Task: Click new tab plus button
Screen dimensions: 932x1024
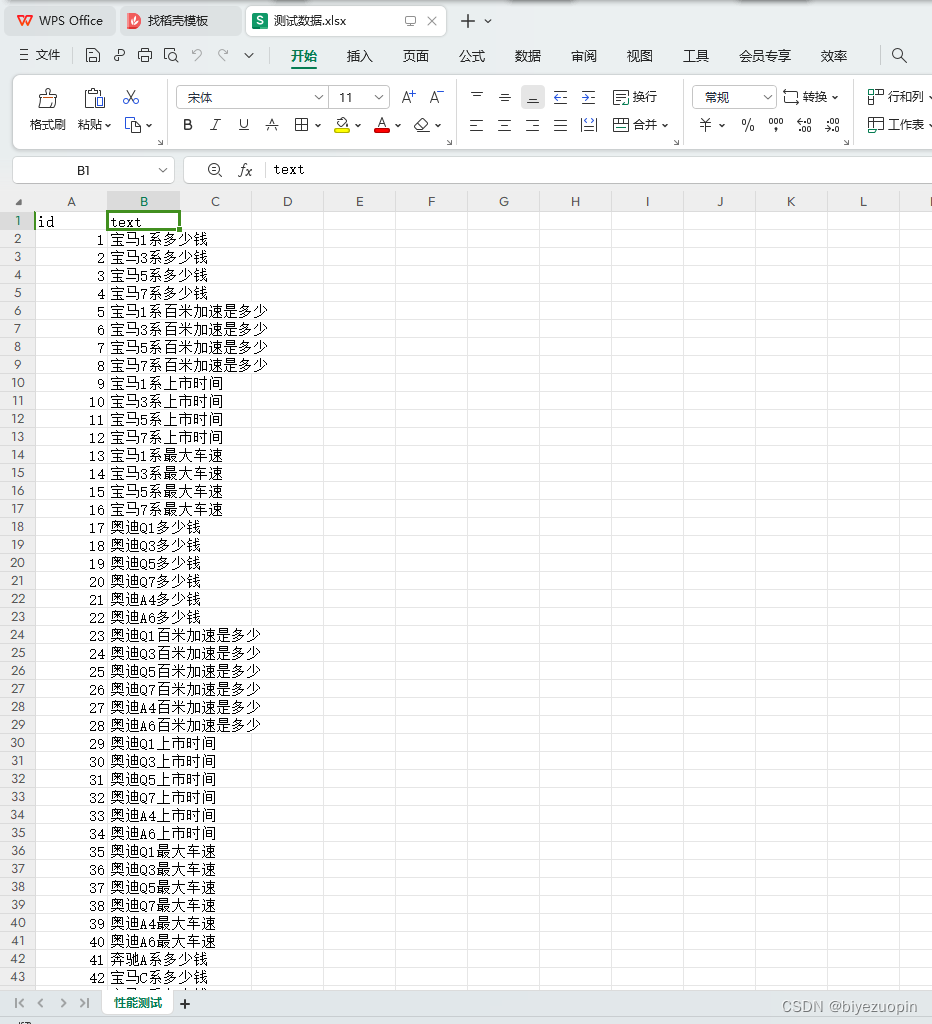Action: [x=468, y=21]
